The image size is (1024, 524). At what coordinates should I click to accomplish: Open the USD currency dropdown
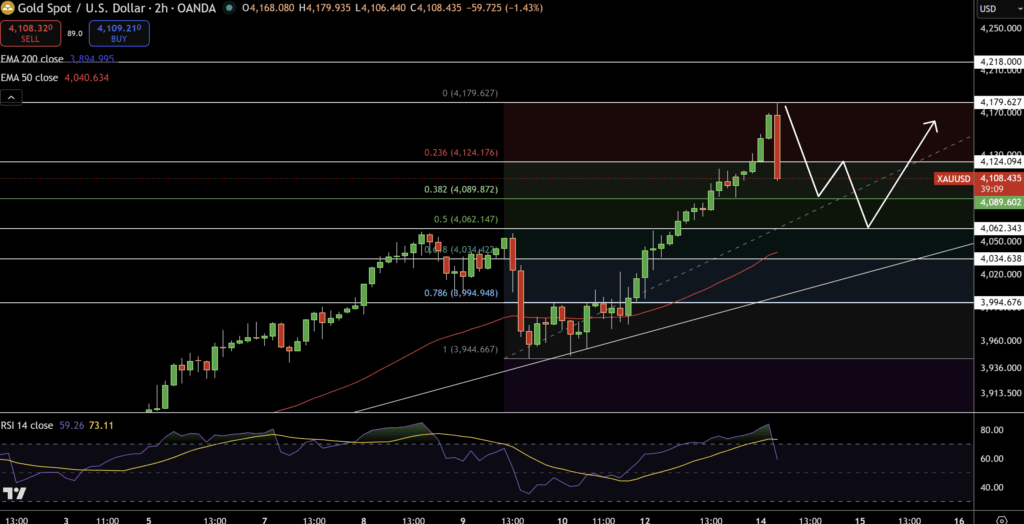[x=988, y=9]
